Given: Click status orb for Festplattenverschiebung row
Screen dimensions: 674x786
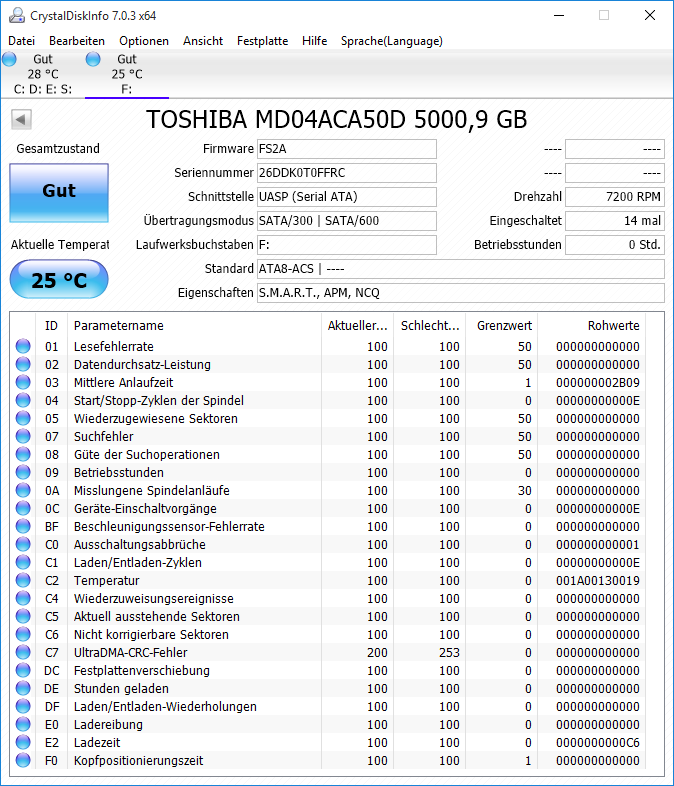Looking at the screenshot, I should [x=23, y=671].
